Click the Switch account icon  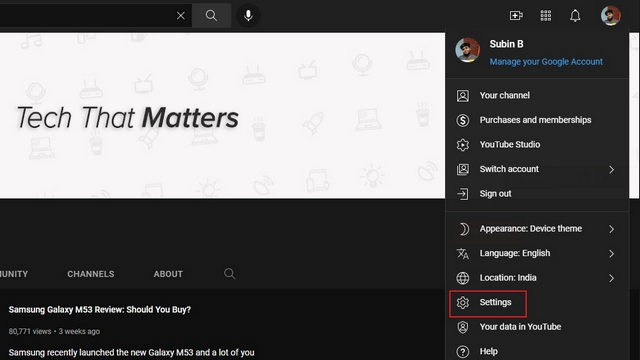pos(462,169)
